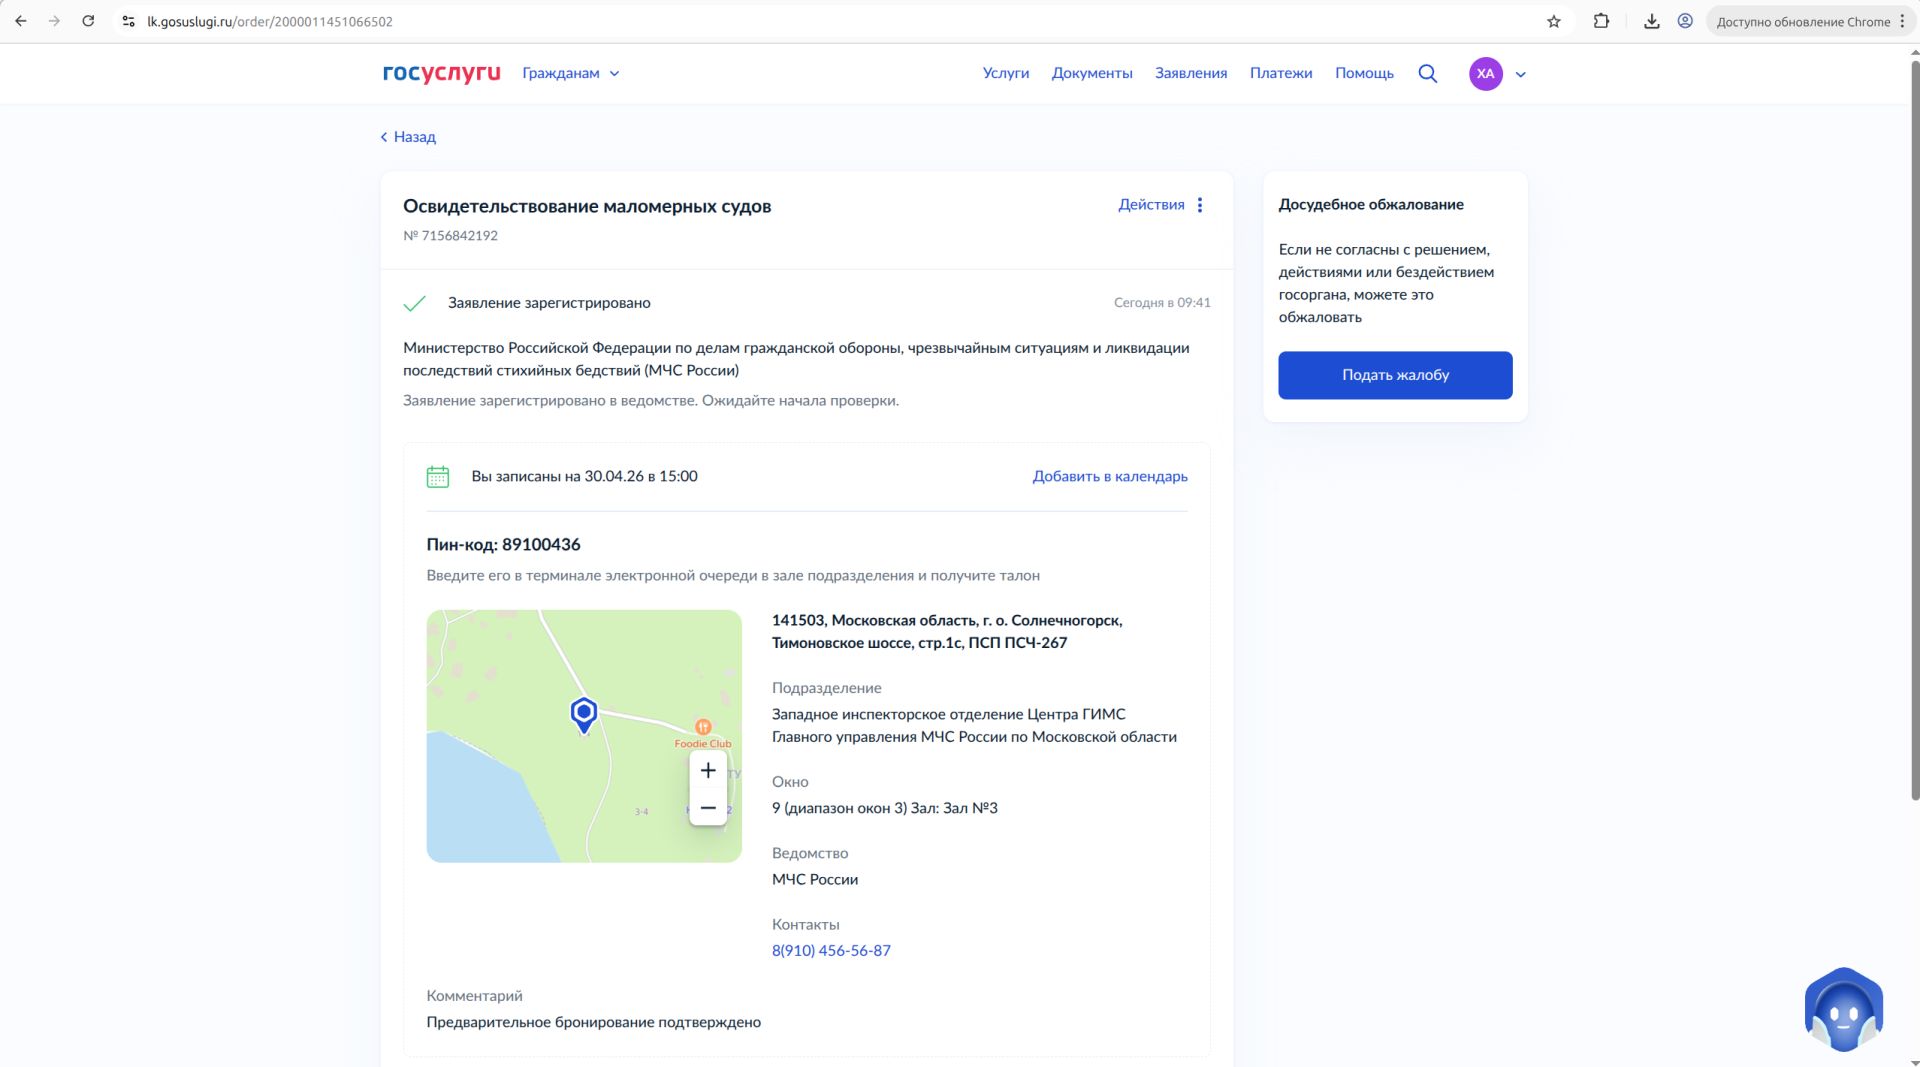Click the address bar URL field
This screenshot has width=1920, height=1067.
point(838,21)
